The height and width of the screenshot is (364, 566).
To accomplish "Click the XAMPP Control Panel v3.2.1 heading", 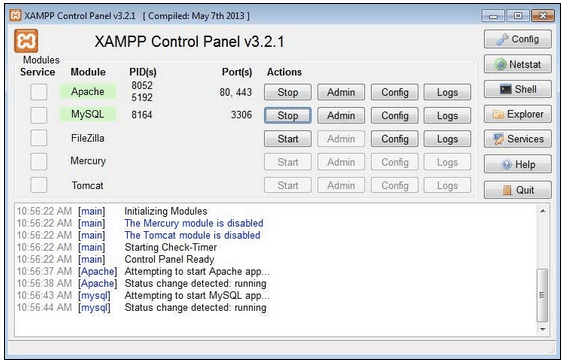I will point(190,42).
